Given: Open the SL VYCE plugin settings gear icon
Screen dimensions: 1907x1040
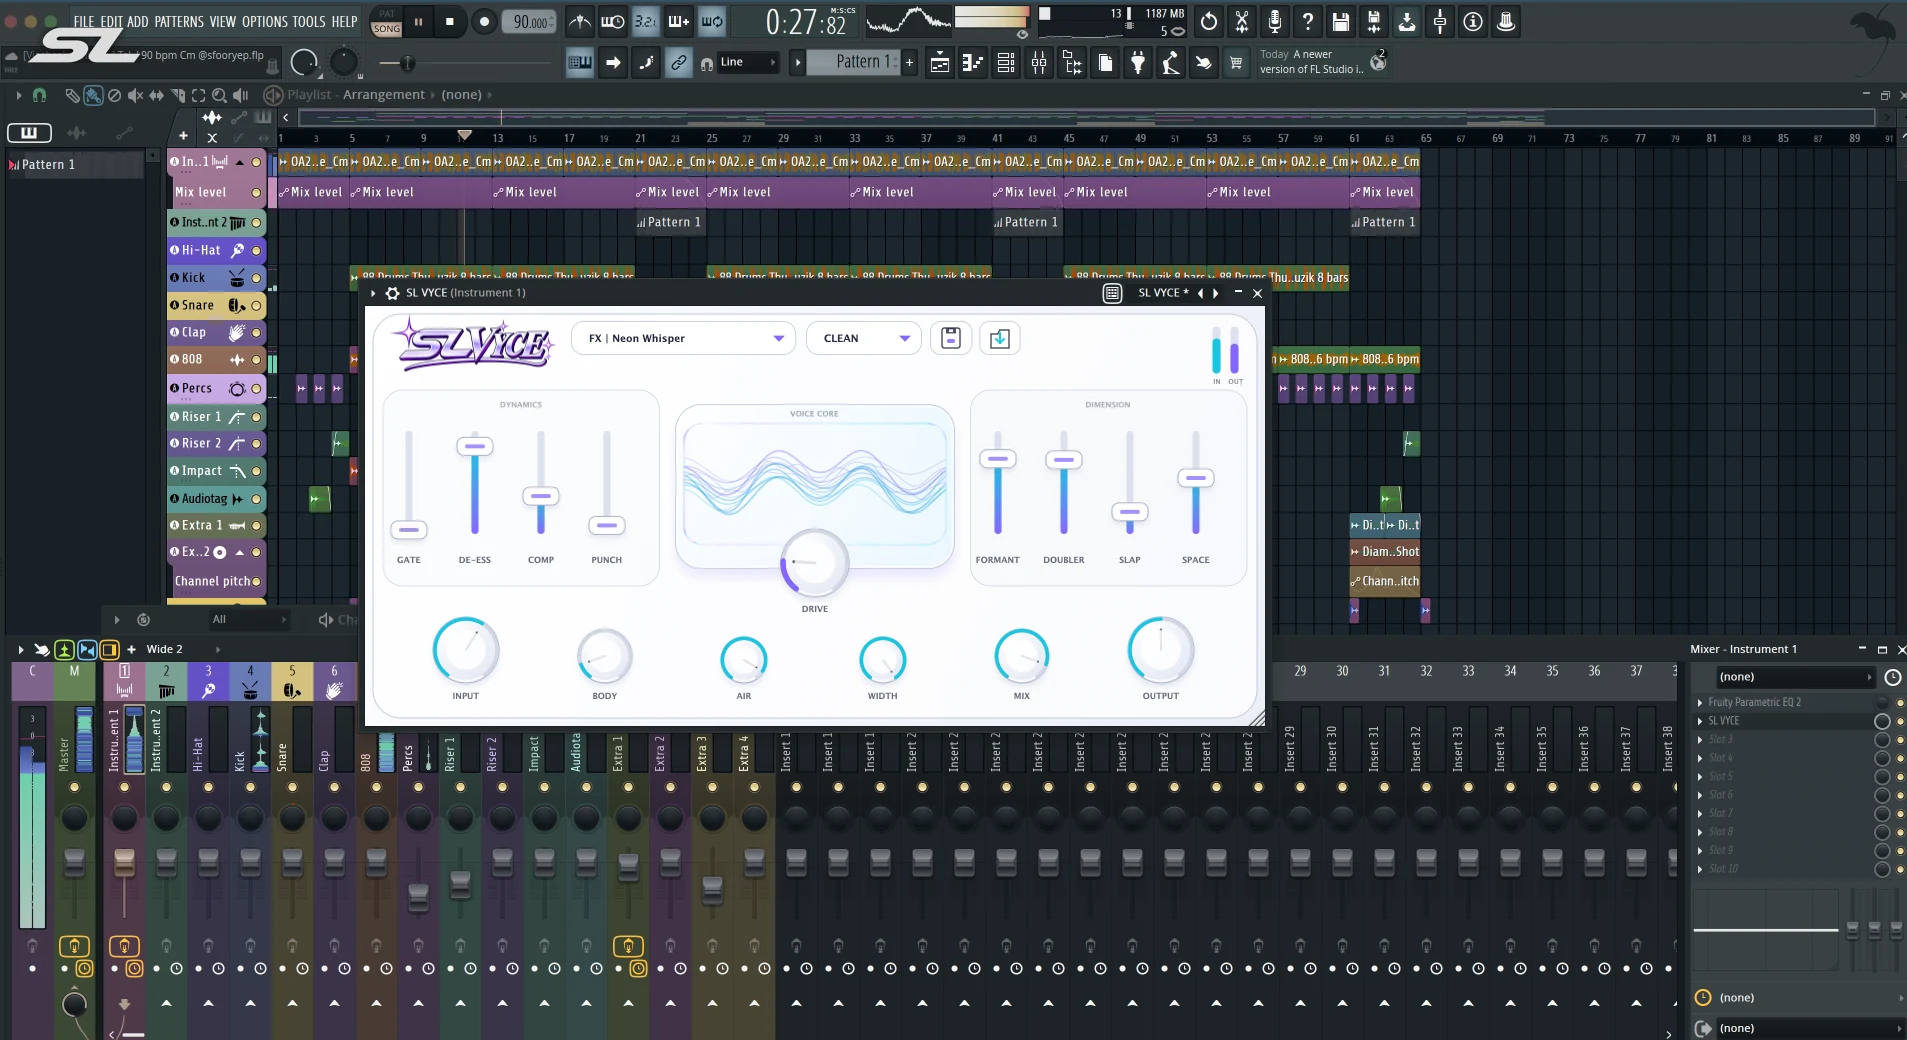Looking at the screenshot, I should (392, 293).
